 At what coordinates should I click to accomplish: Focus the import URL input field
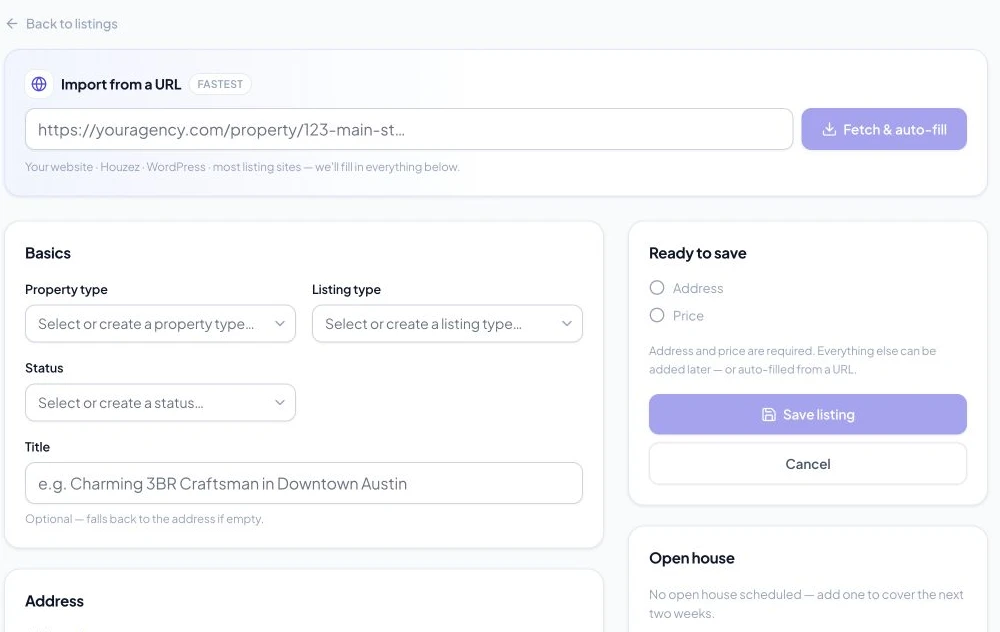click(x=409, y=129)
